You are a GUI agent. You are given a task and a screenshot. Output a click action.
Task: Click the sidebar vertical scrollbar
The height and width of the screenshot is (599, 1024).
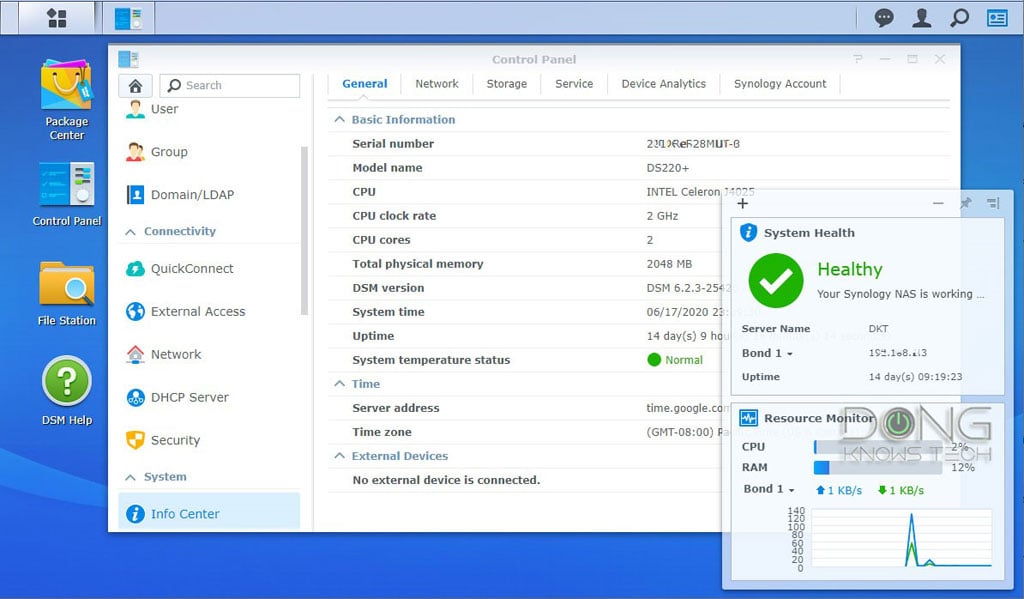(304, 231)
